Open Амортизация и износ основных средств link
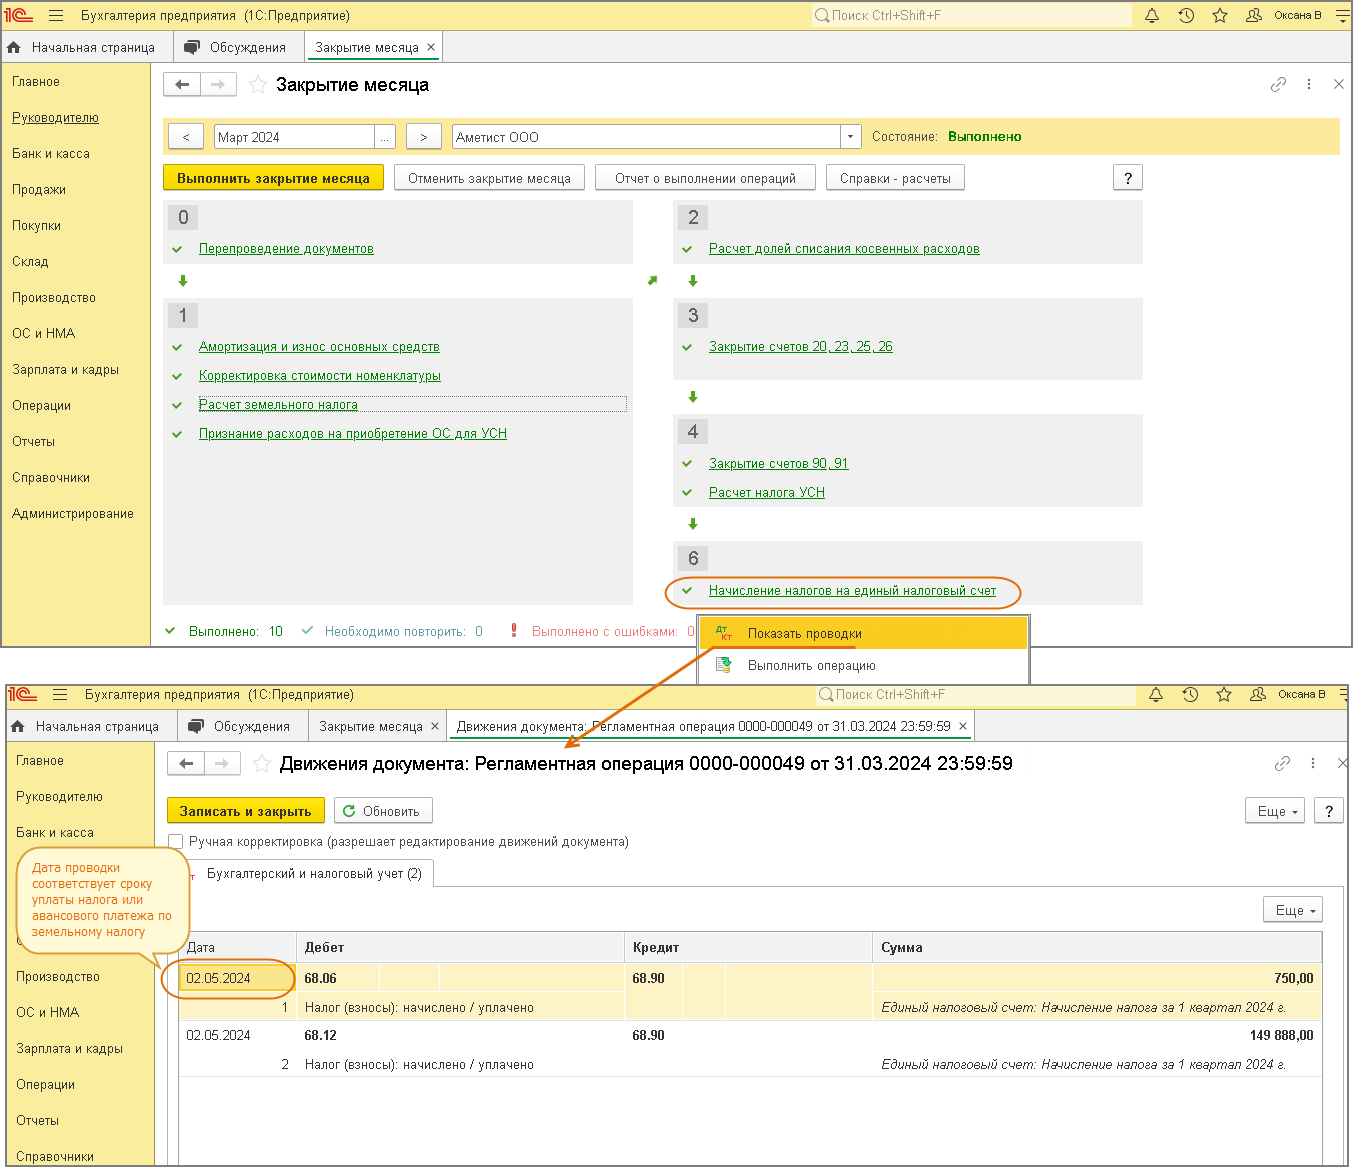Viewport: 1353px width, 1169px height. 319,347
